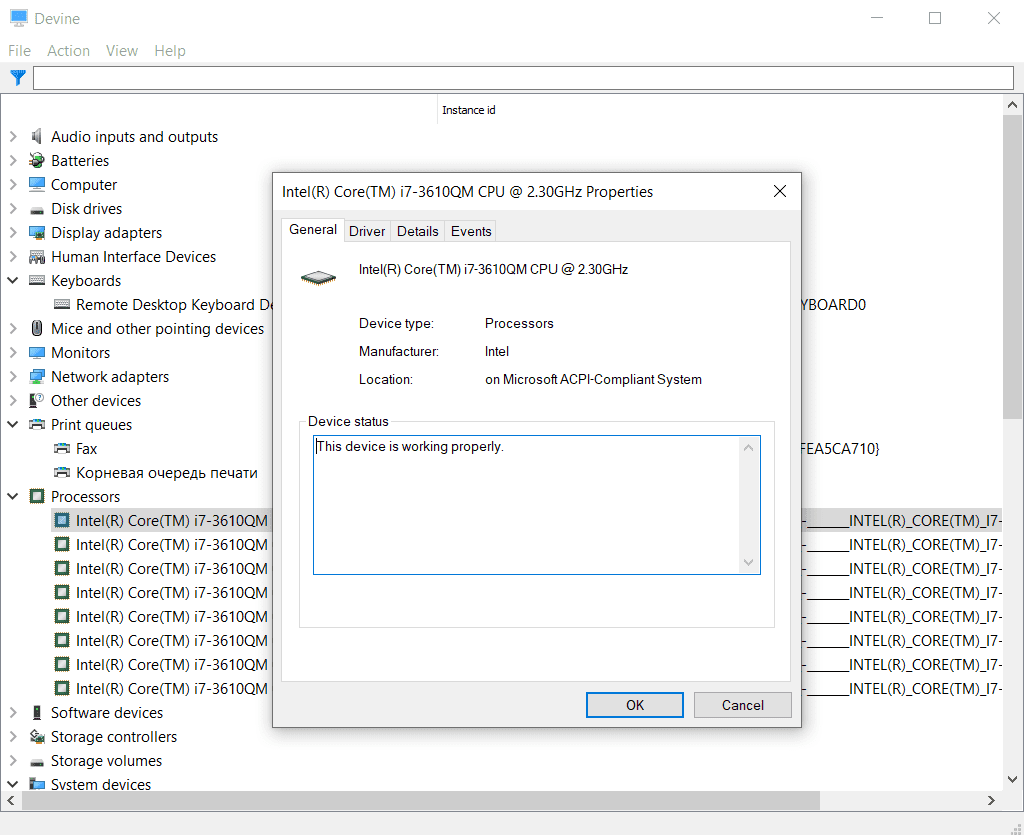1024x835 pixels.
Task: Click the Human Interface Devices icon
Action: point(37,257)
